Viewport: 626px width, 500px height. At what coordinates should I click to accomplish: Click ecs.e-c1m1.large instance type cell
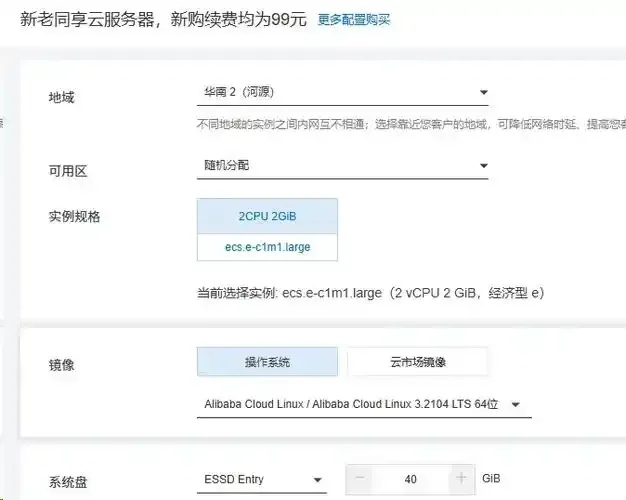(267, 247)
